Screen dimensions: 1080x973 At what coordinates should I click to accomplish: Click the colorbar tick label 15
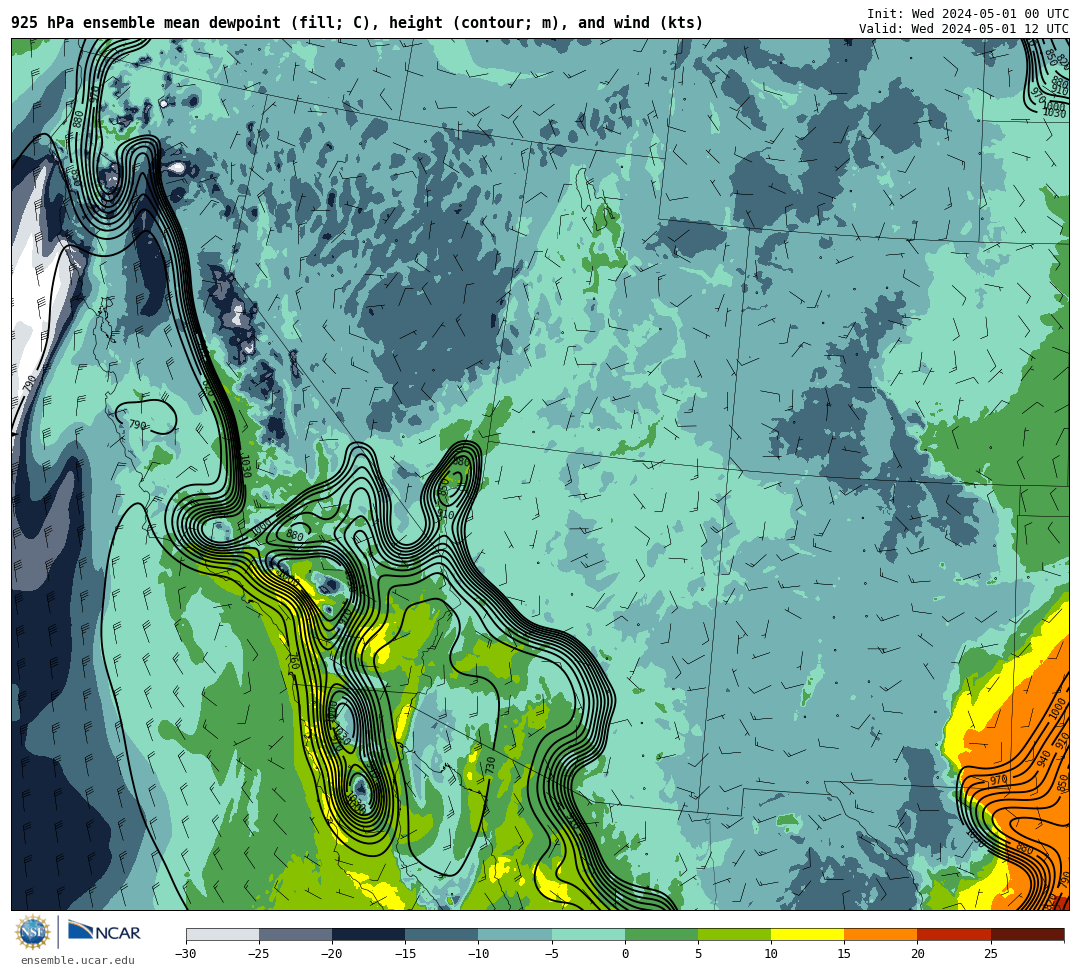pyautogui.click(x=844, y=954)
